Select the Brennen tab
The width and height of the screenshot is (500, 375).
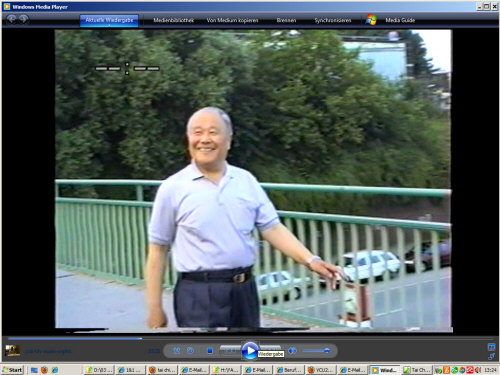click(286, 20)
